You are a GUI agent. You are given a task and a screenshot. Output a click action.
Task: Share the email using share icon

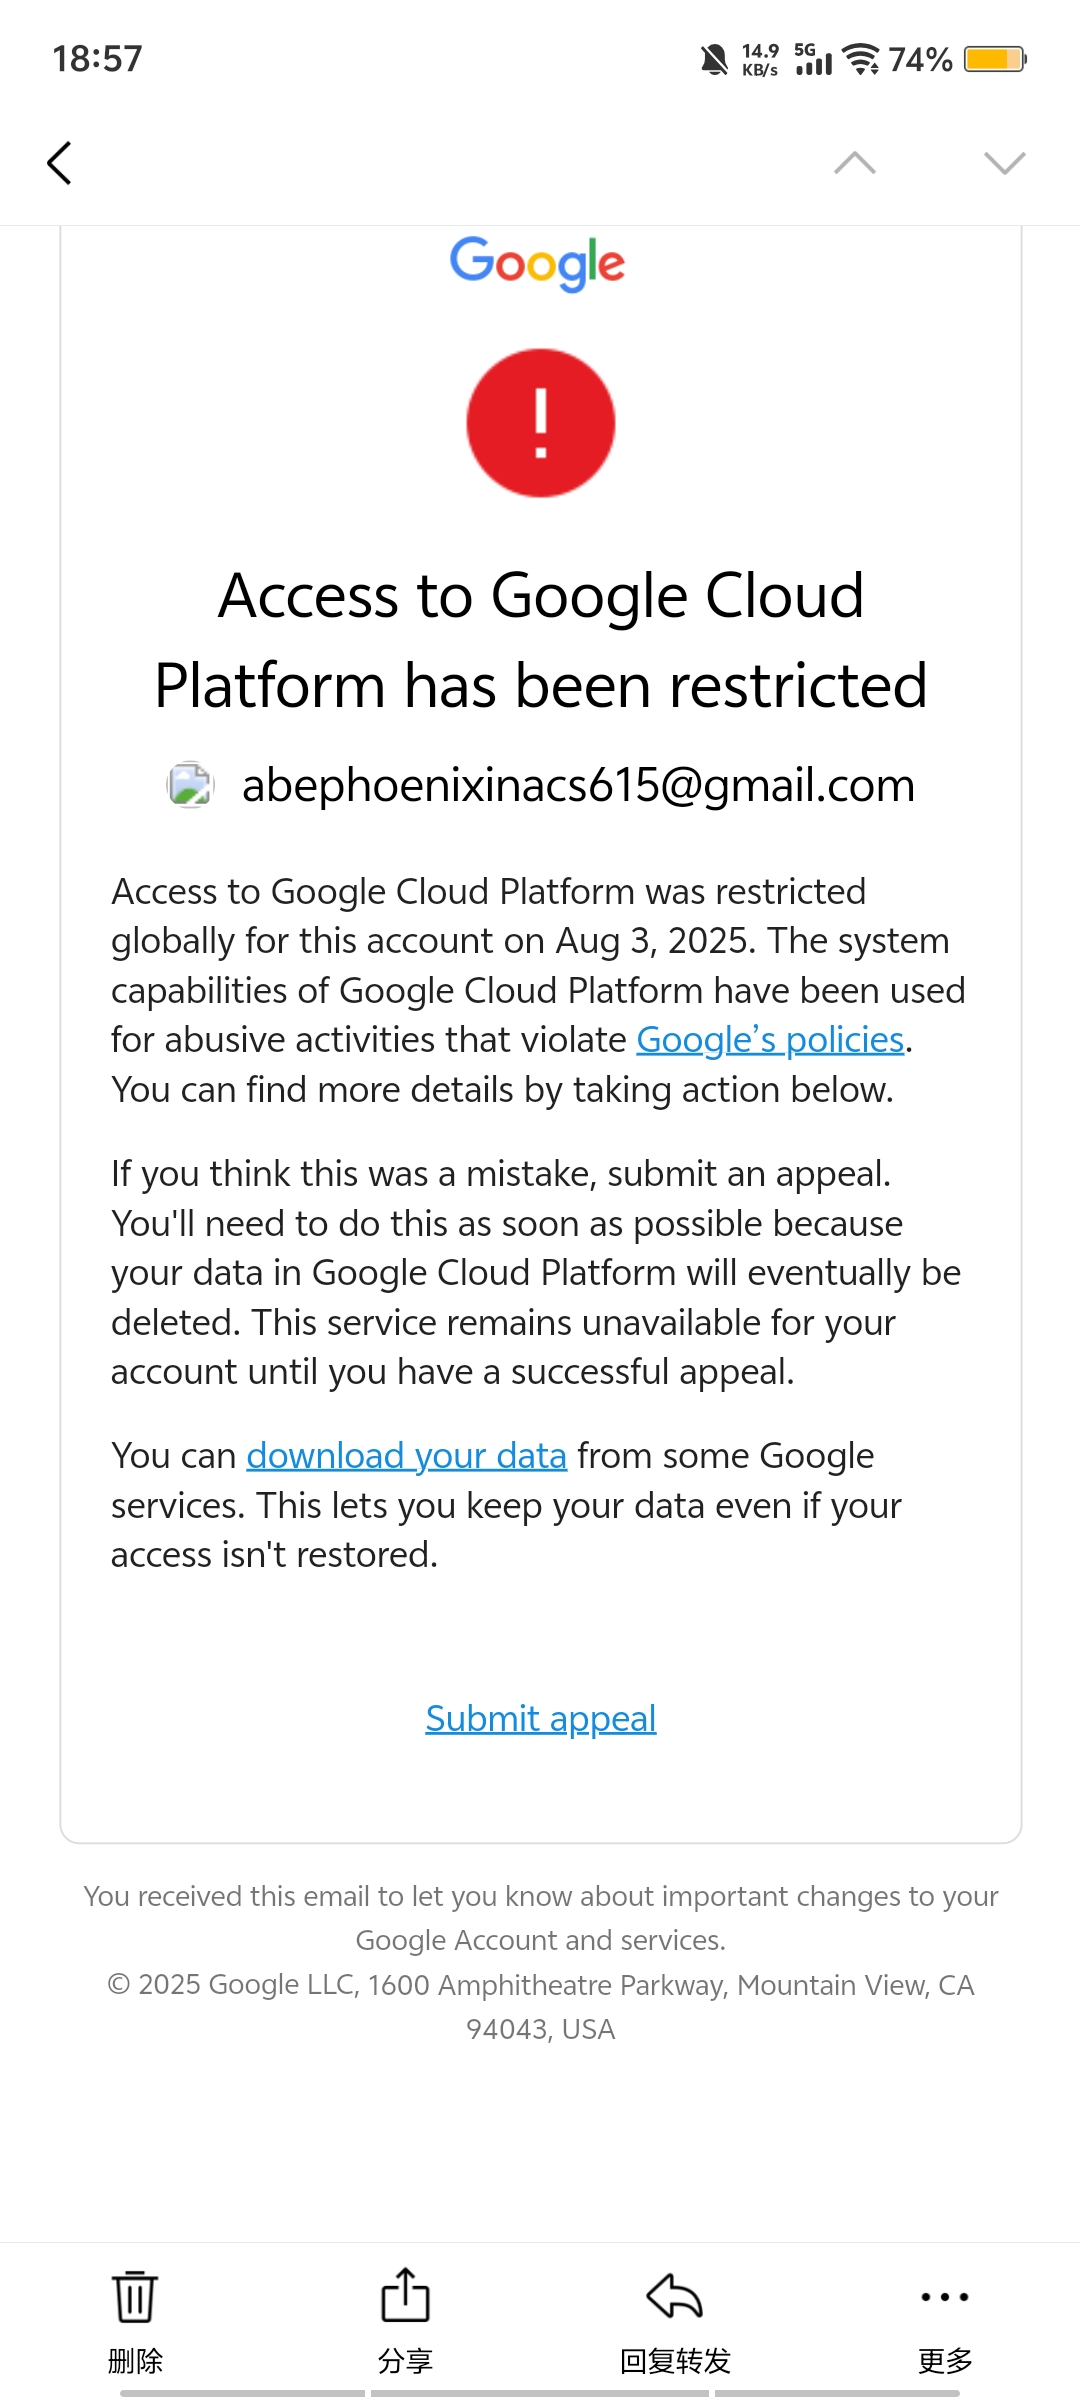[405, 2295]
